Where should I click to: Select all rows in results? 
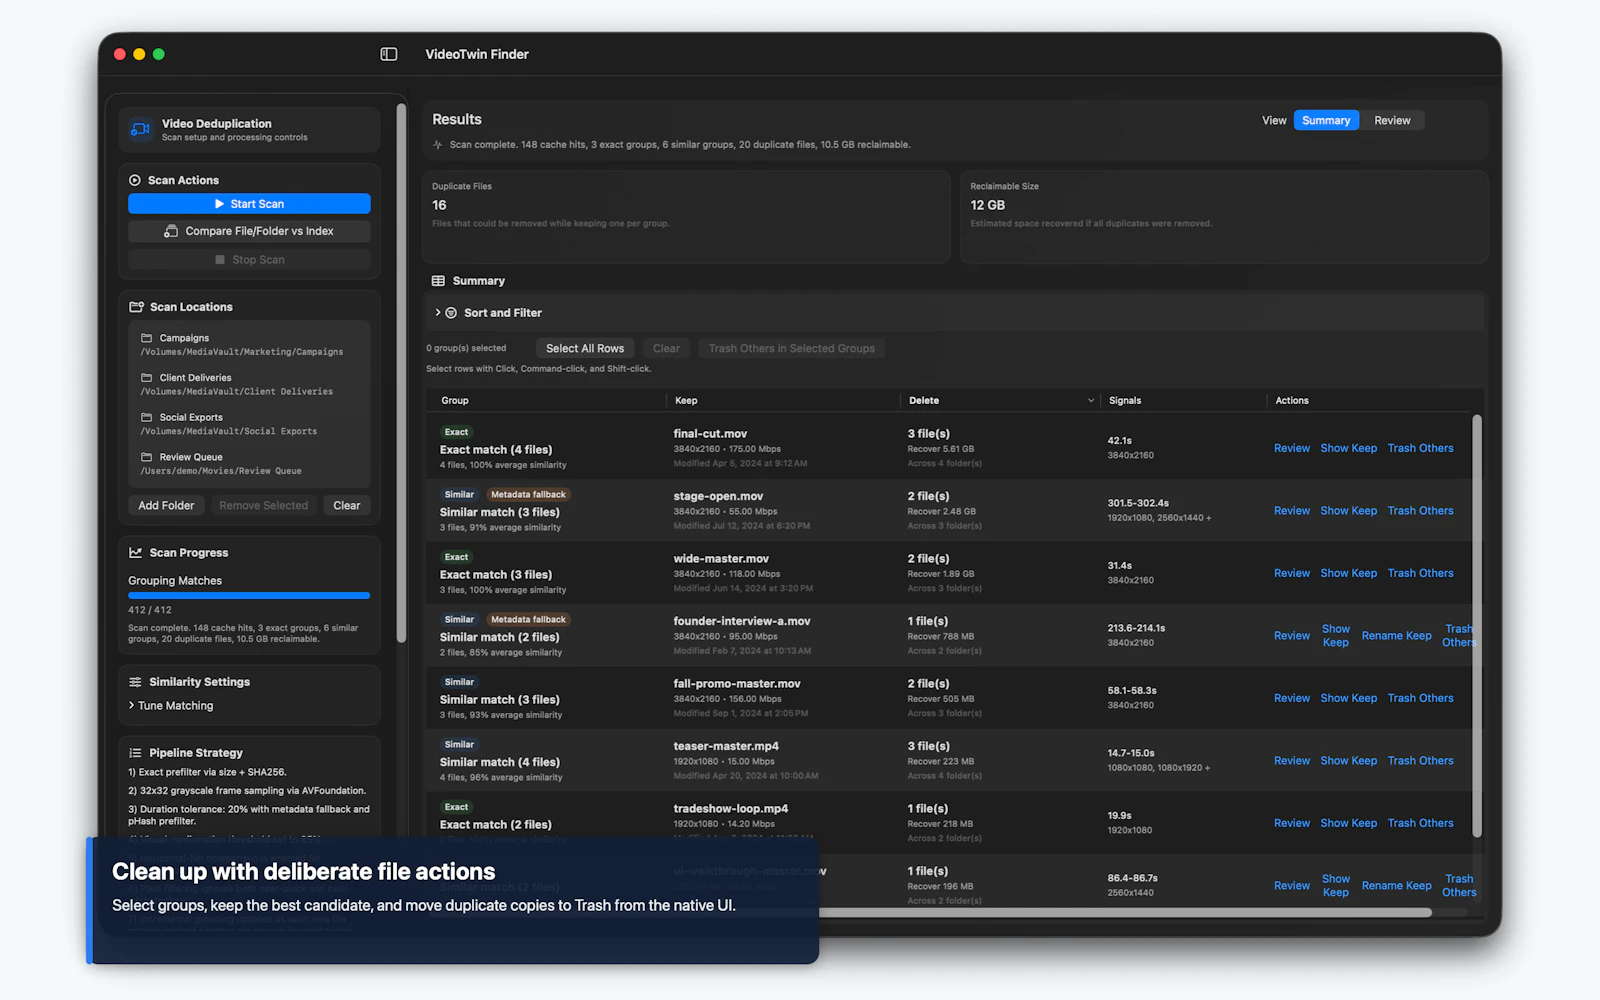[x=585, y=348]
